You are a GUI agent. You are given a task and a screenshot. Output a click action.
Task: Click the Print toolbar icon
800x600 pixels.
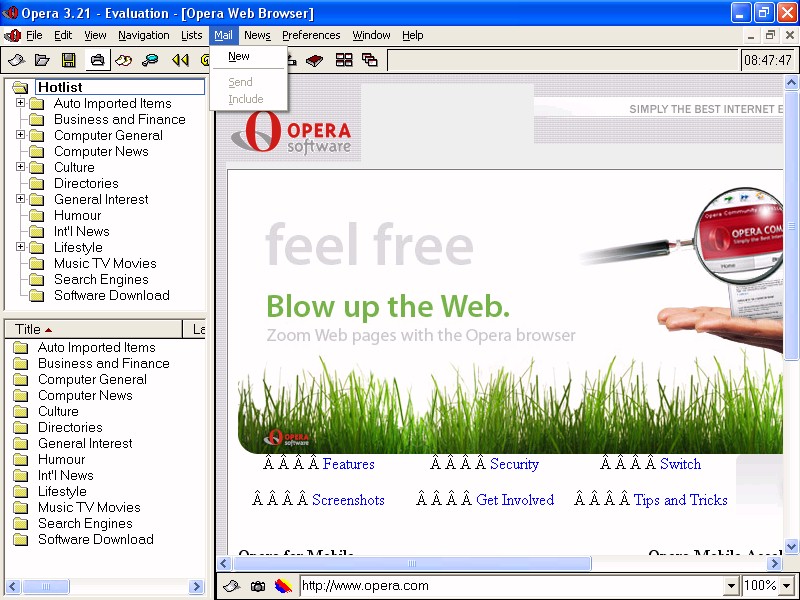(x=97, y=60)
